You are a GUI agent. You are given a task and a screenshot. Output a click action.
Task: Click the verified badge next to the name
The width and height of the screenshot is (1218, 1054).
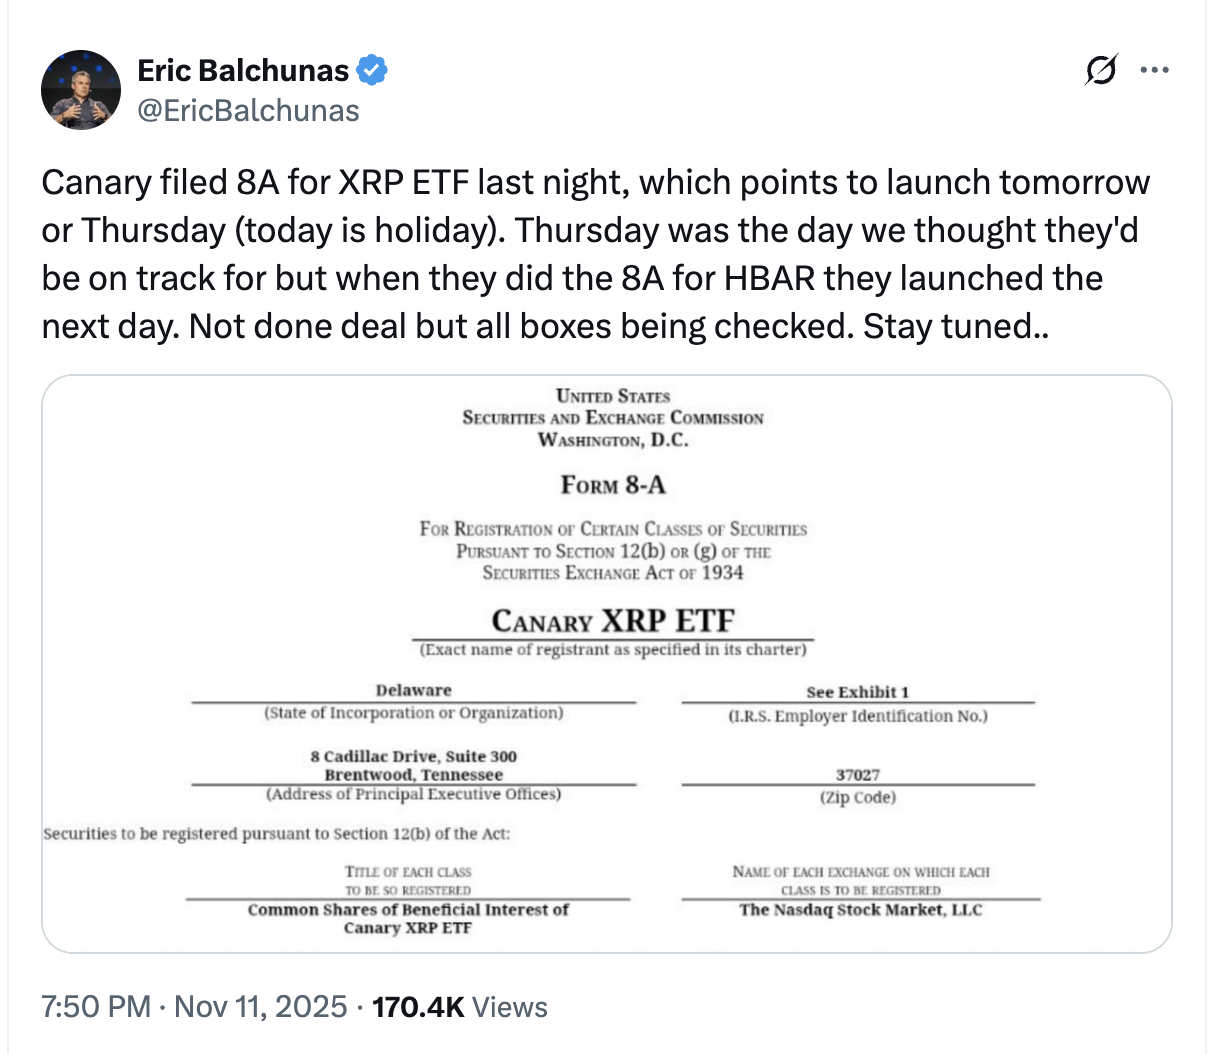point(374,70)
